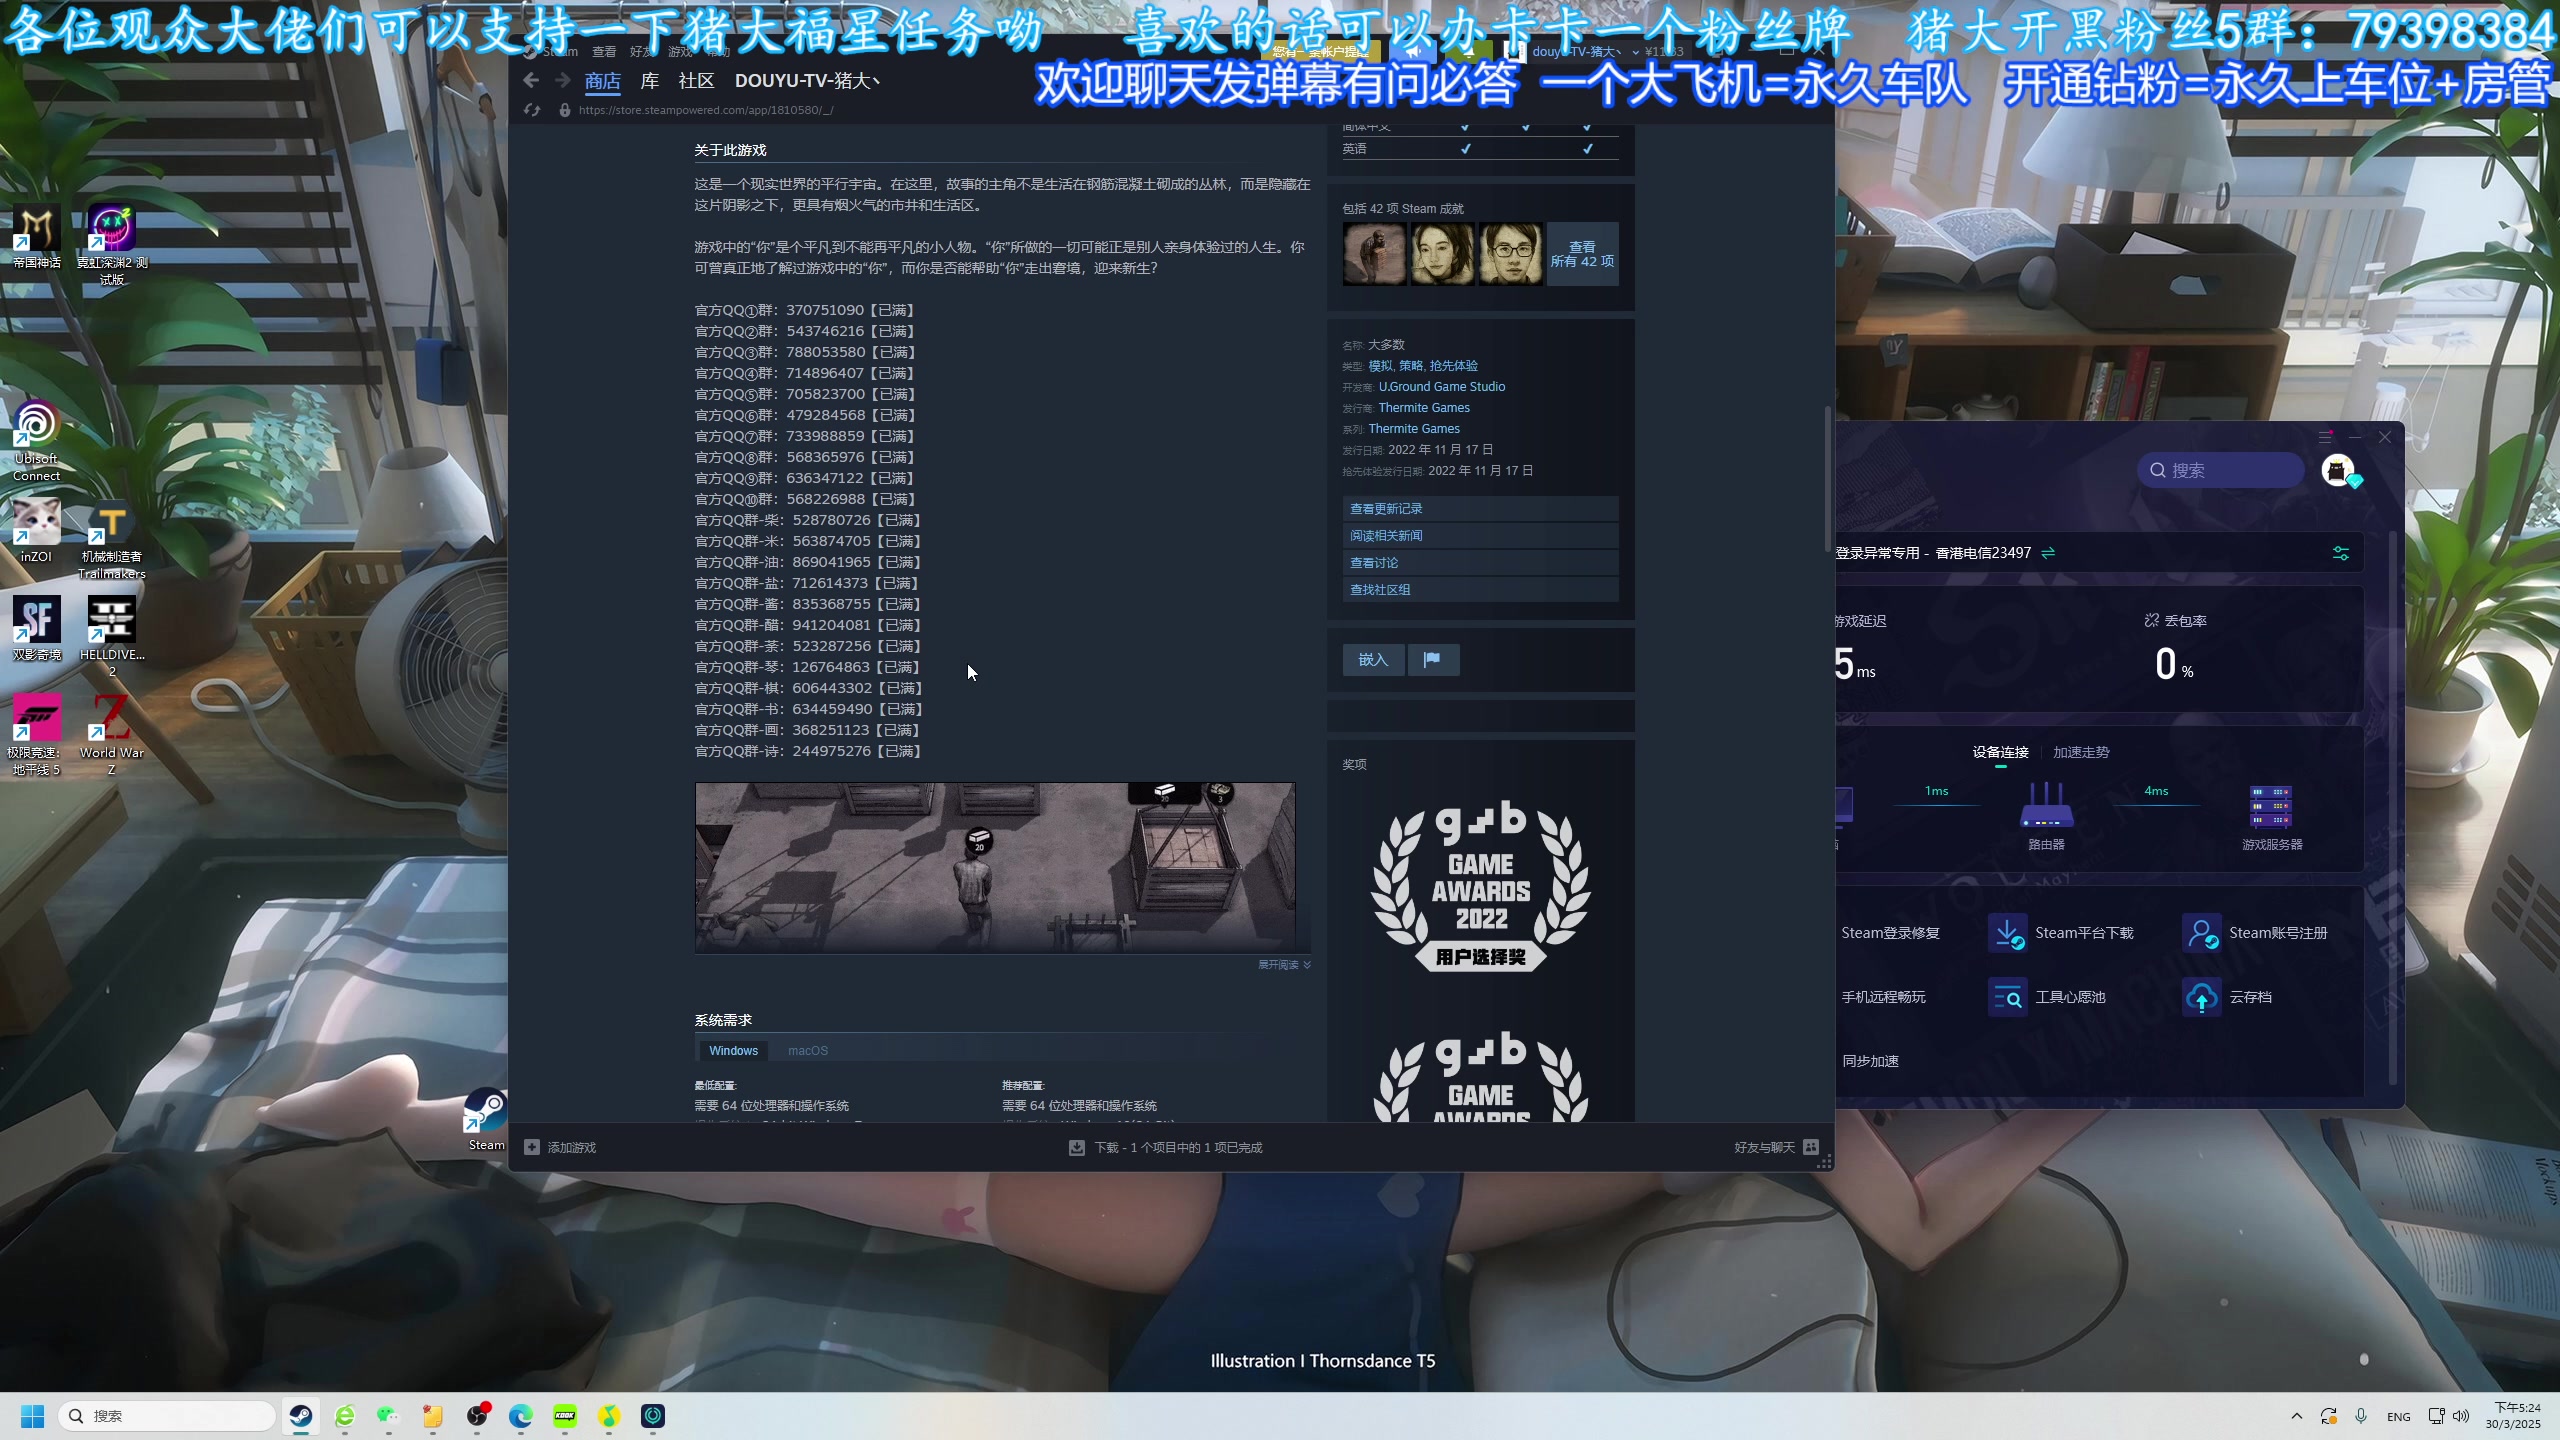Viewport: 2560px width, 1440px height.
Task: Open the 模拟 genre link
Action: 1380,366
